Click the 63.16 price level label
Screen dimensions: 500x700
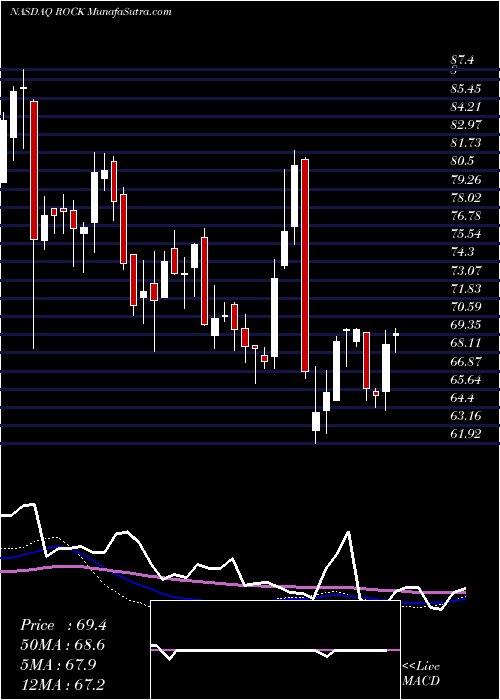[x=466, y=416]
